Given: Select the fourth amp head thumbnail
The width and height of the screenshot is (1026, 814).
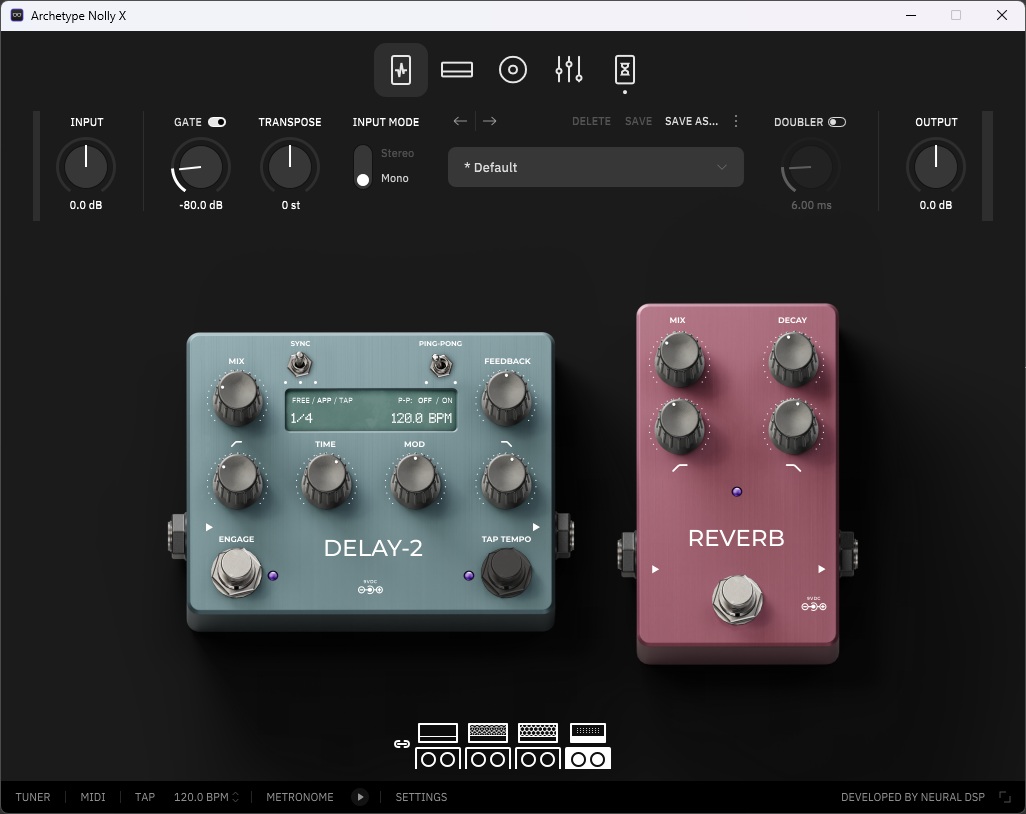Looking at the screenshot, I should pyautogui.click(x=588, y=732).
